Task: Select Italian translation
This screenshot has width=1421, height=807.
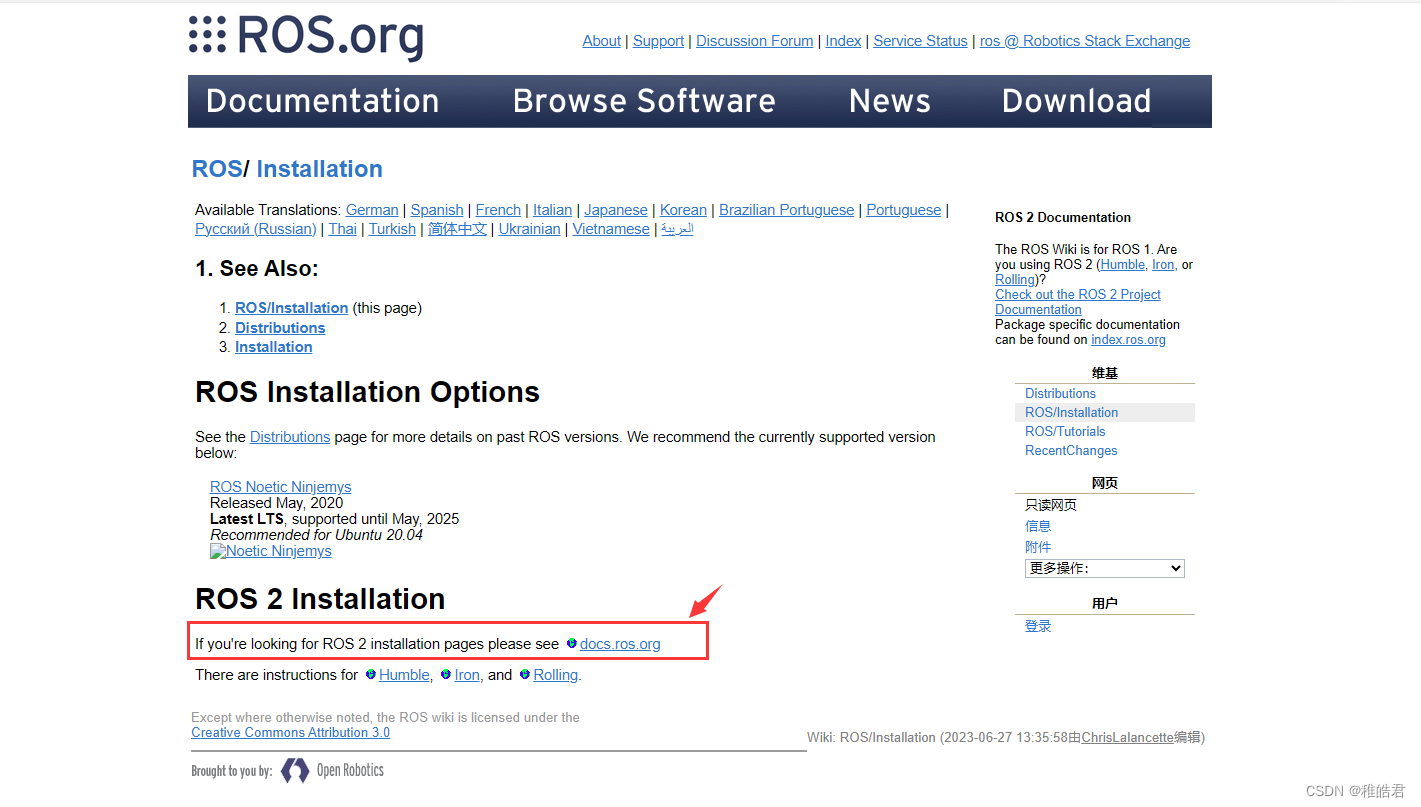Action: (x=553, y=210)
